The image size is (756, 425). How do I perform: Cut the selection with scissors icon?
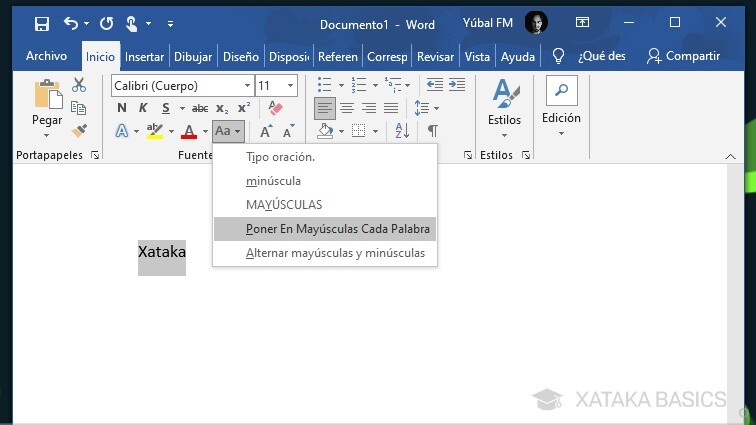click(x=79, y=85)
